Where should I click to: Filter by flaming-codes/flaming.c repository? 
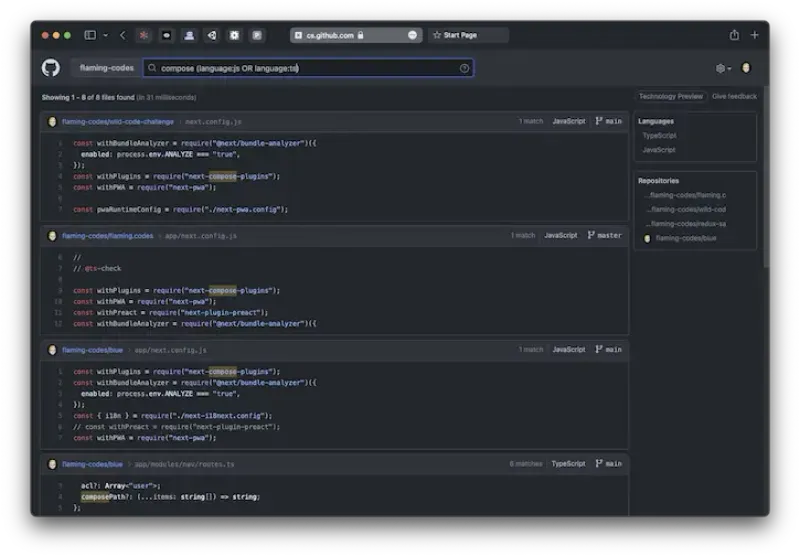coord(685,195)
